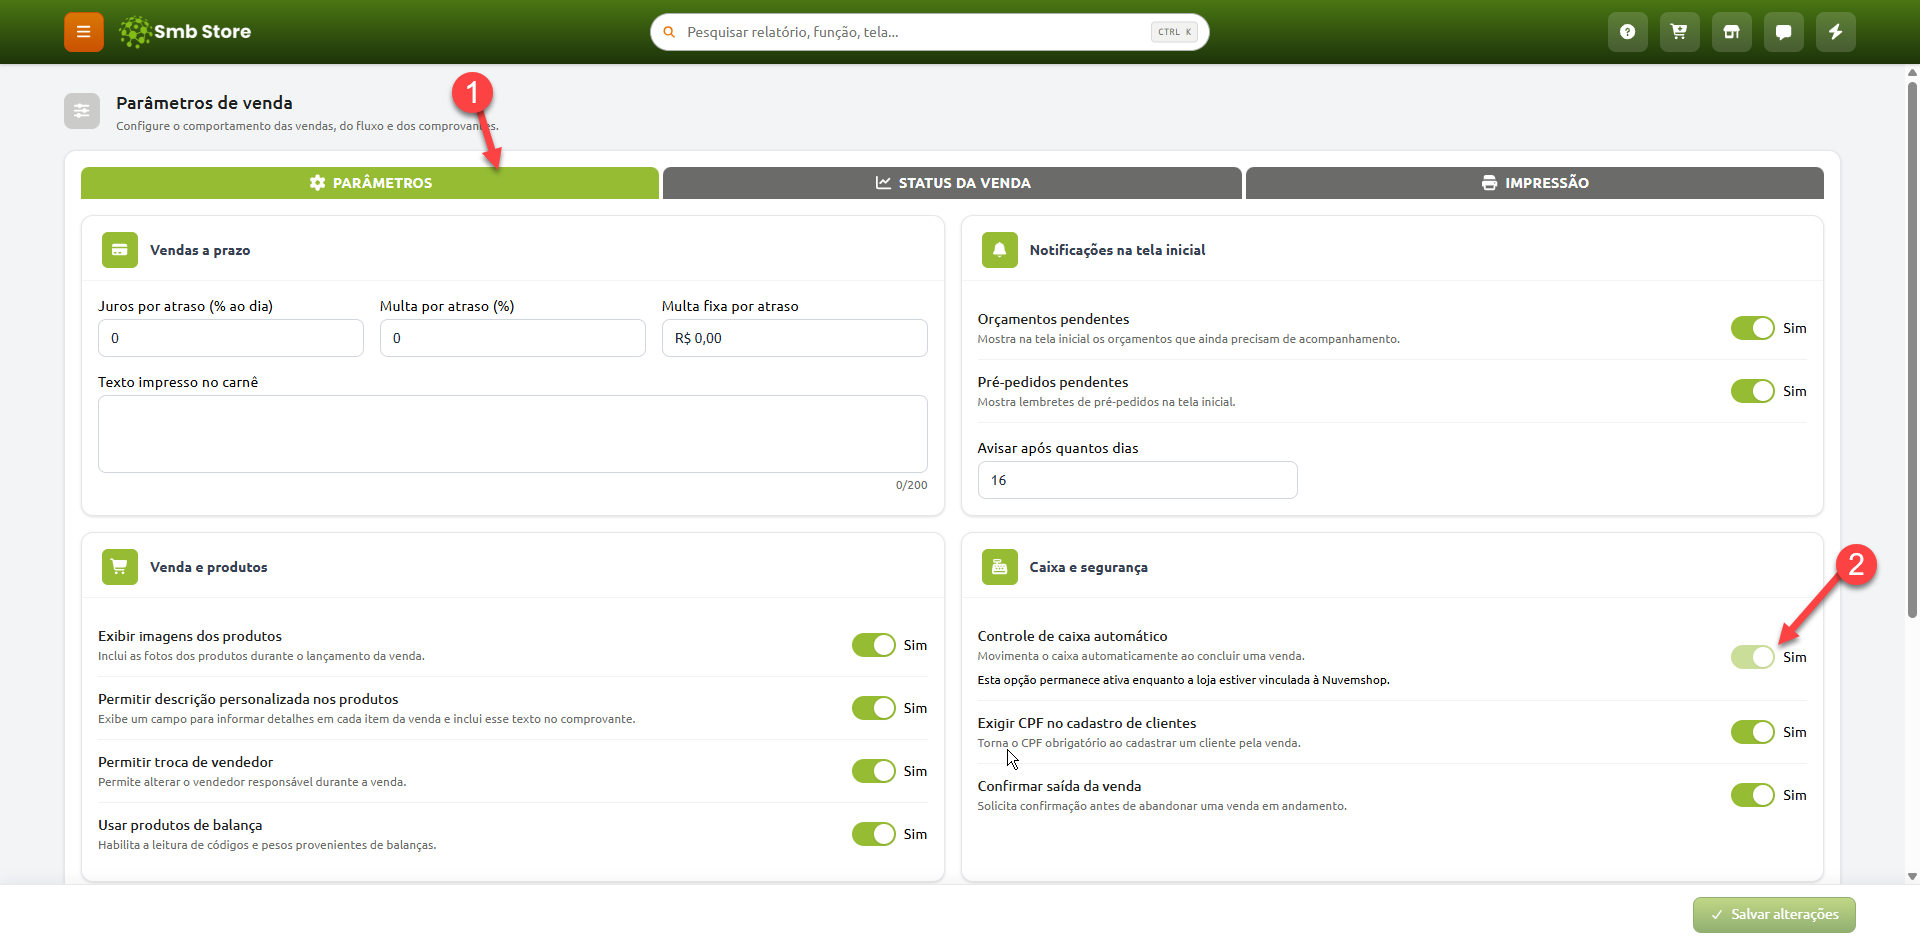Click the Texto impresso no carnê textarea
This screenshot has width=1920, height=945.
pos(513,434)
